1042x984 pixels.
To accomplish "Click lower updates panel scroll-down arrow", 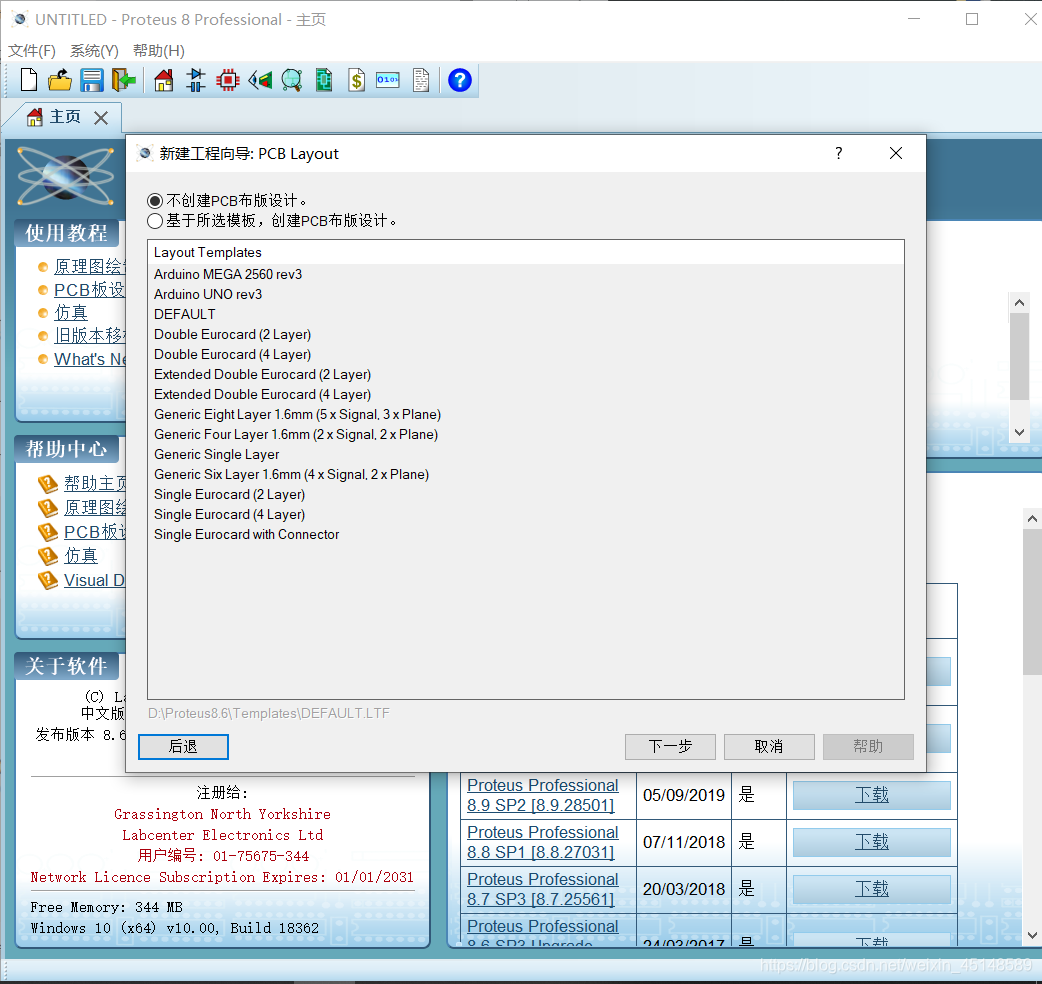I will click(1032, 935).
